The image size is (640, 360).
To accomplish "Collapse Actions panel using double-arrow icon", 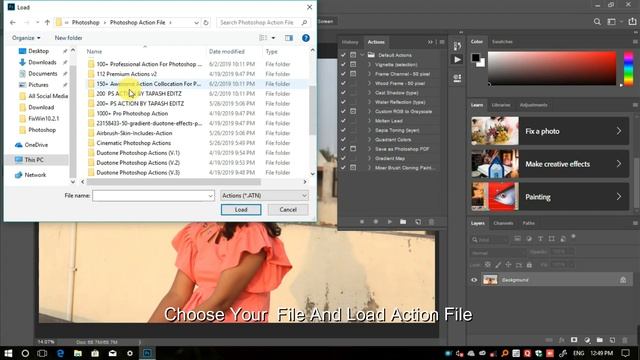I will (x=430, y=42).
